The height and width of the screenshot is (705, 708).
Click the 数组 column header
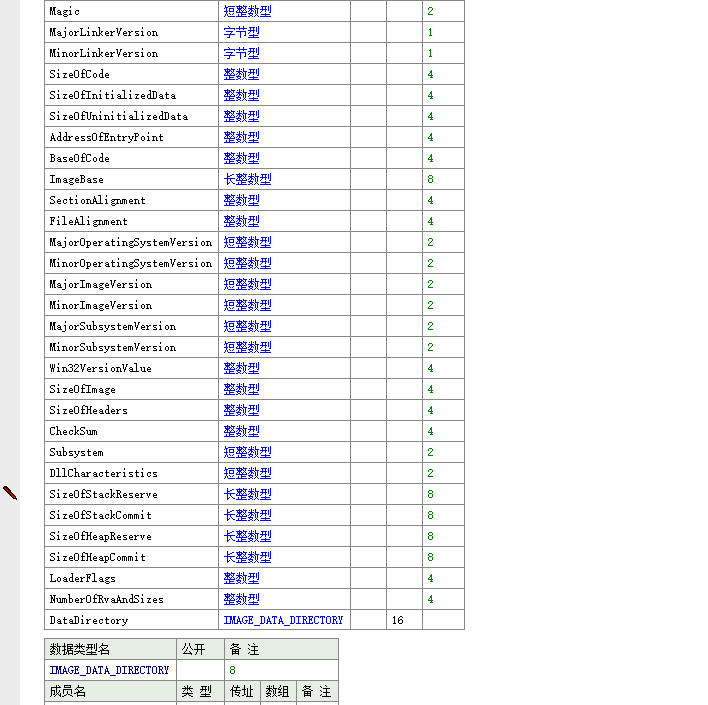pos(278,691)
